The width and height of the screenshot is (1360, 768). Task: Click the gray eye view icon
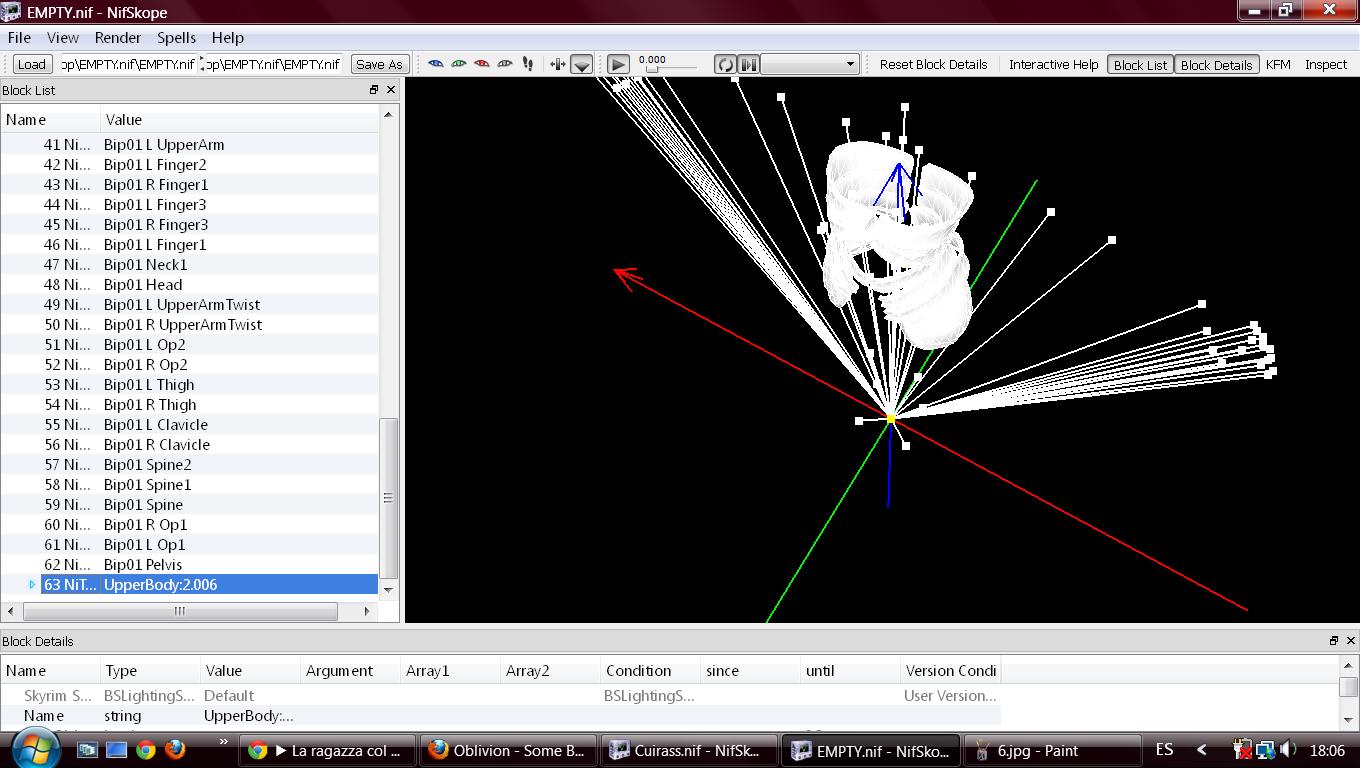[505, 64]
